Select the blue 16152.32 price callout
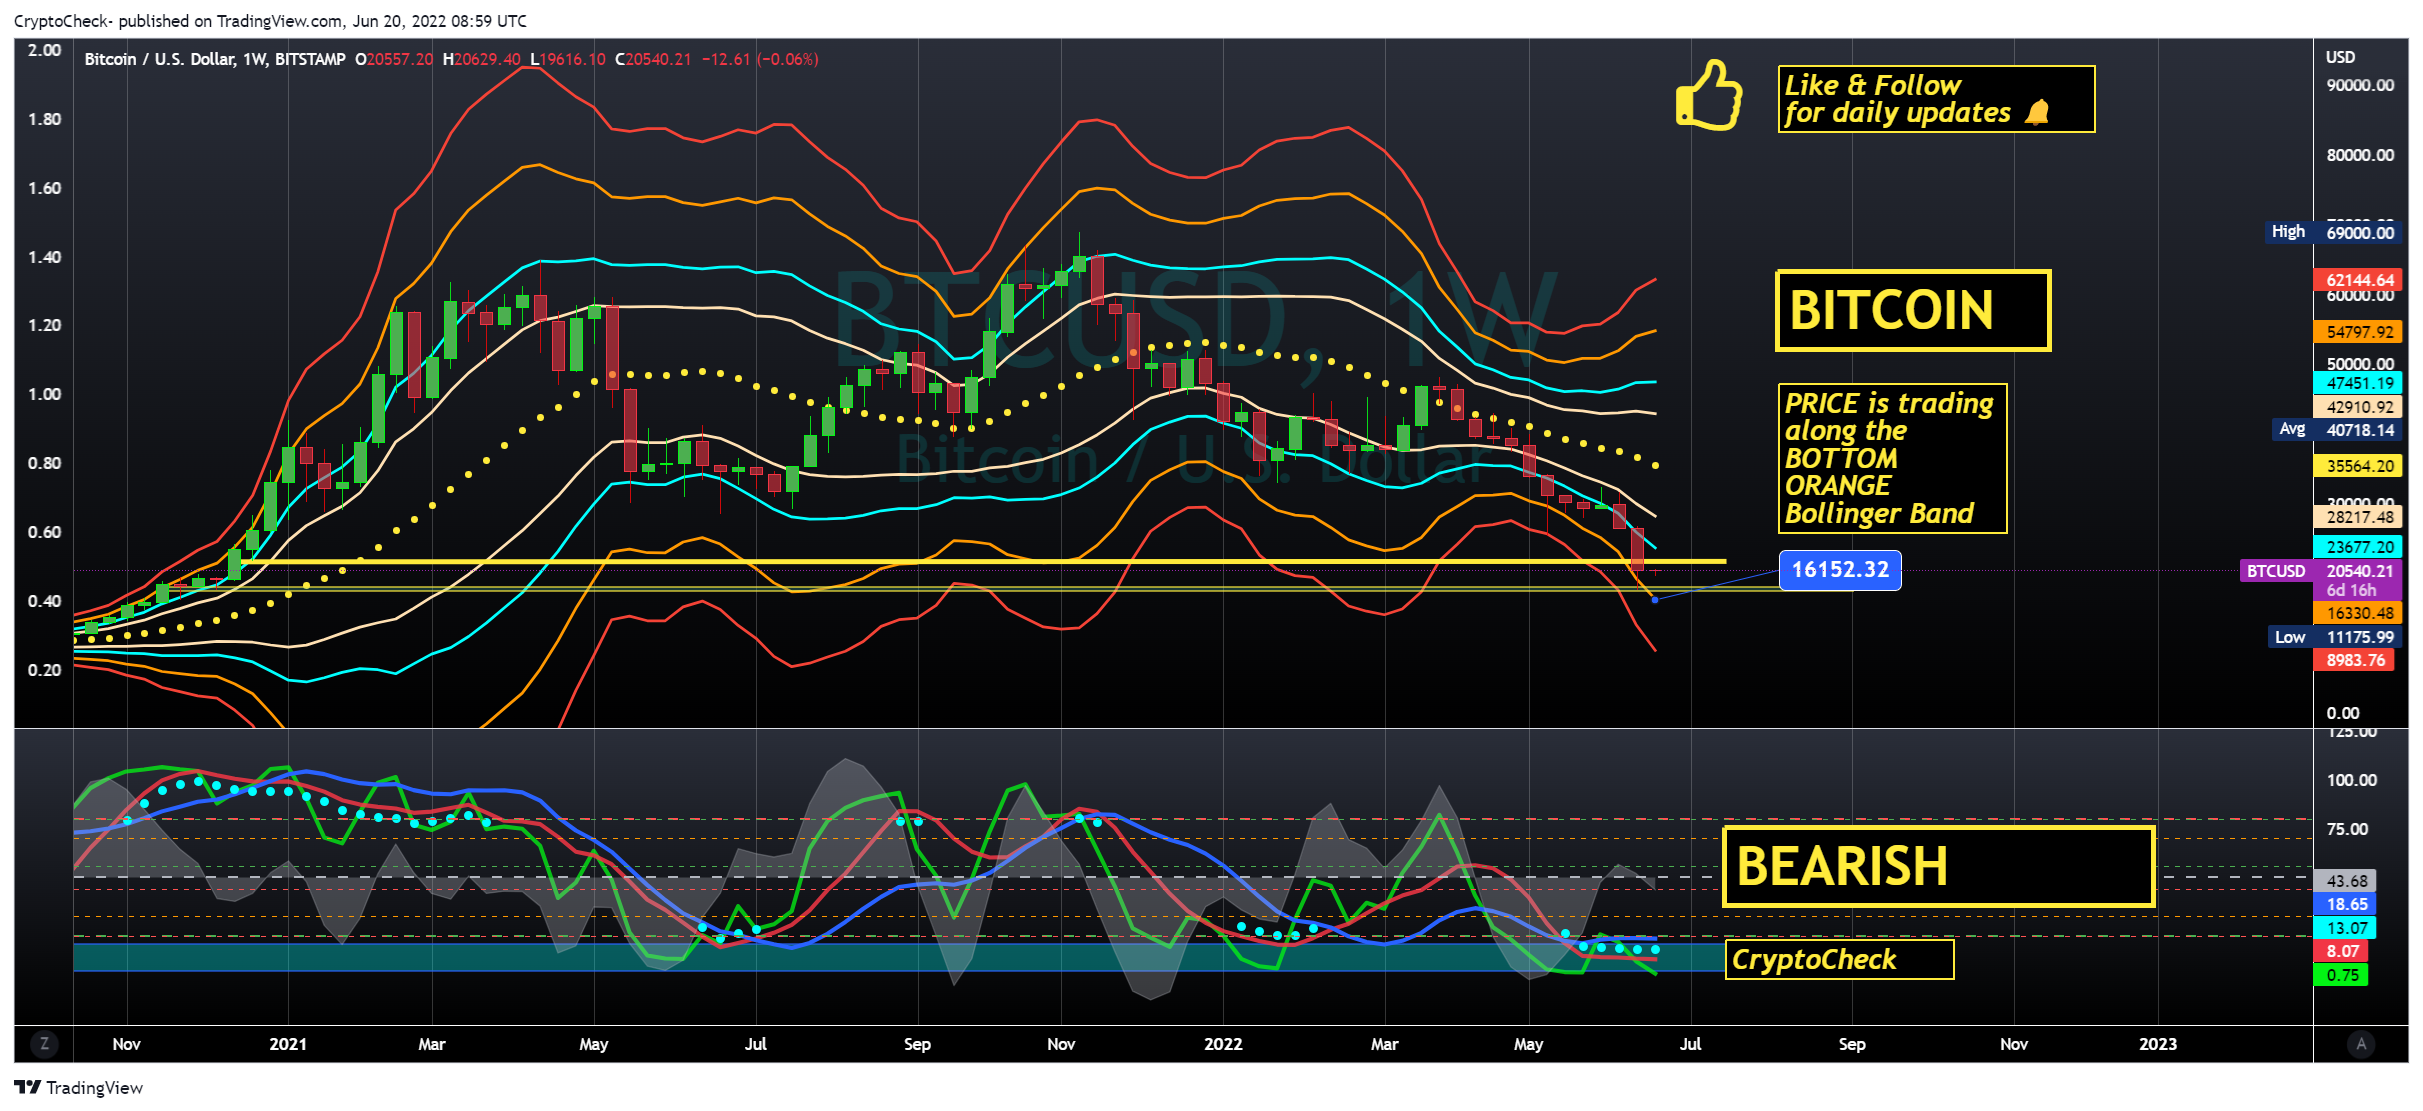Screen dimensions: 2423x1111 pos(1840,570)
